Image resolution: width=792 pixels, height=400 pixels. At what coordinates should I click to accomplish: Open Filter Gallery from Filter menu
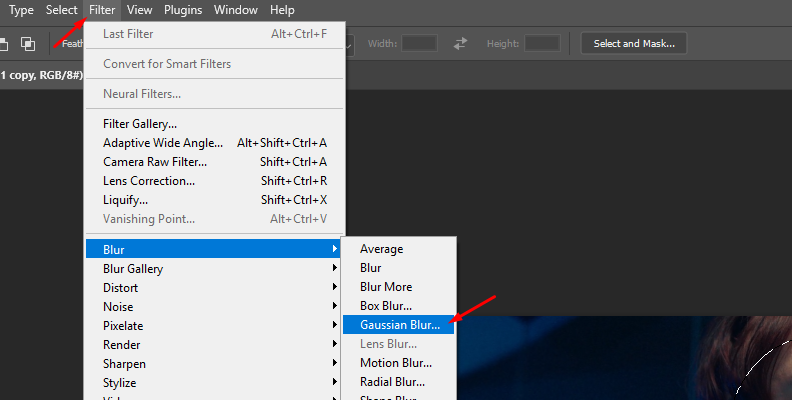click(140, 124)
